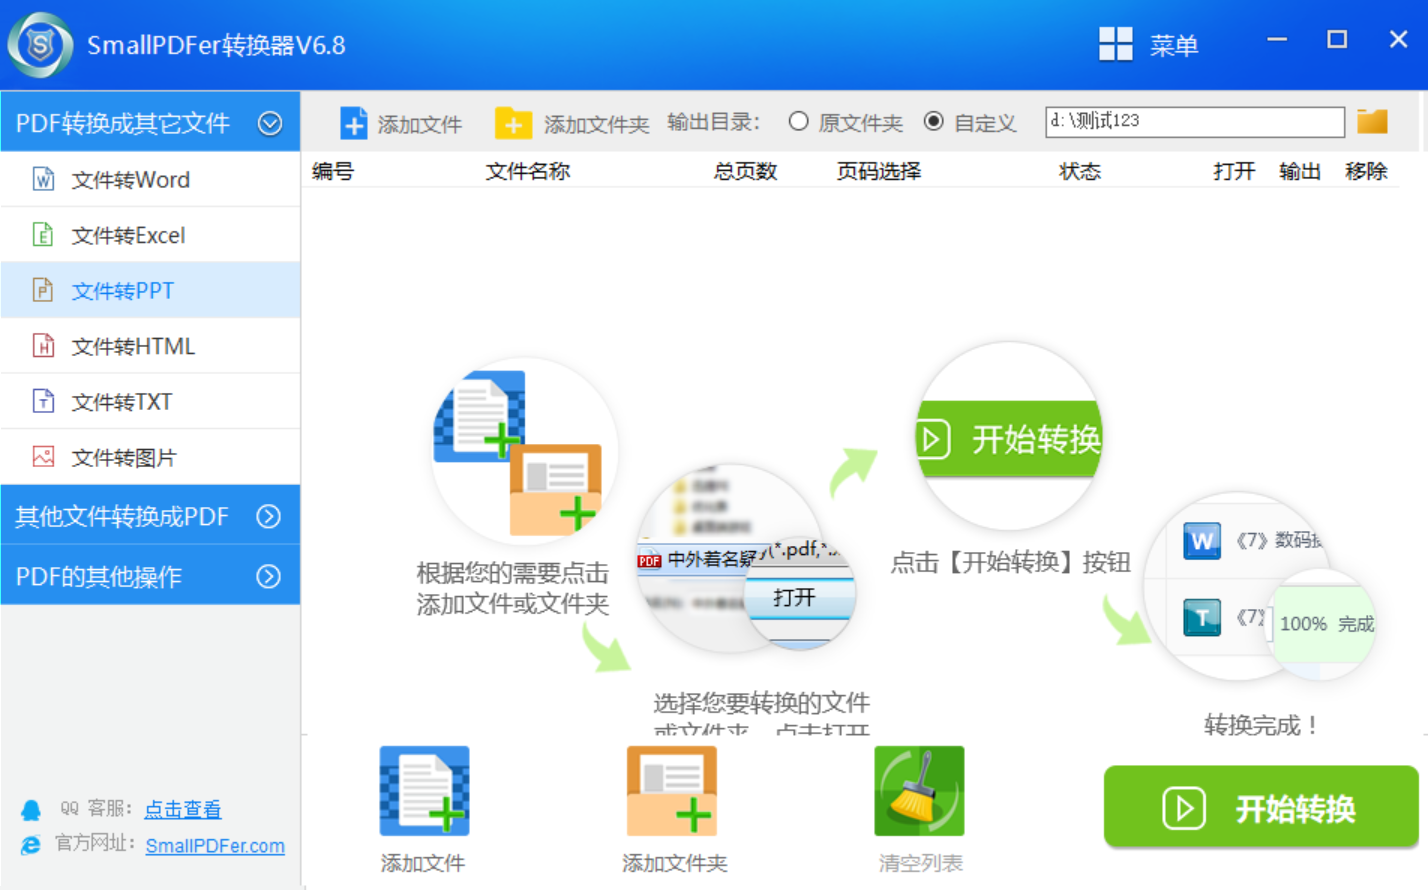
Task: Click the 文件转TXT document icon
Action: pyautogui.click(x=43, y=401)
